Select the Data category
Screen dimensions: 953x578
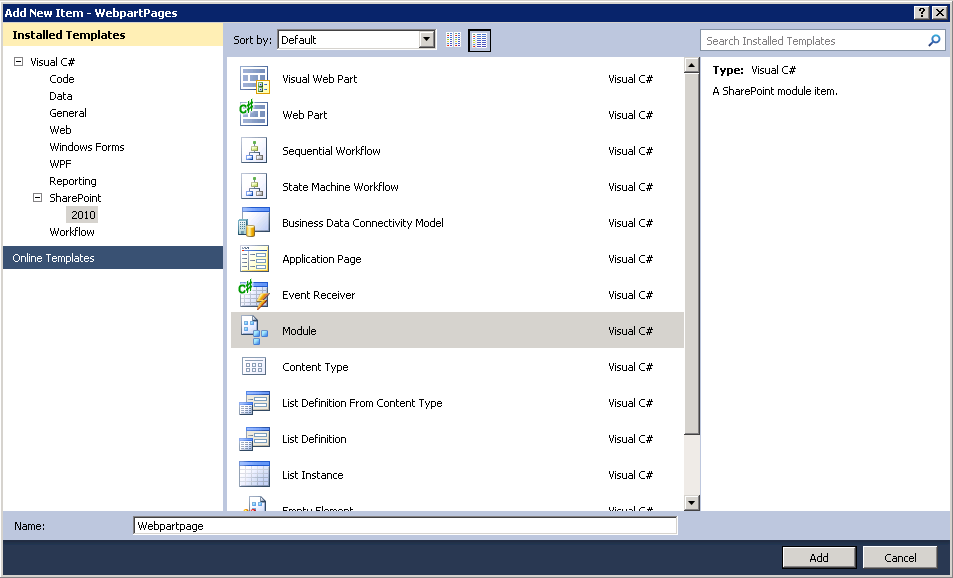[x=61, y=96]
